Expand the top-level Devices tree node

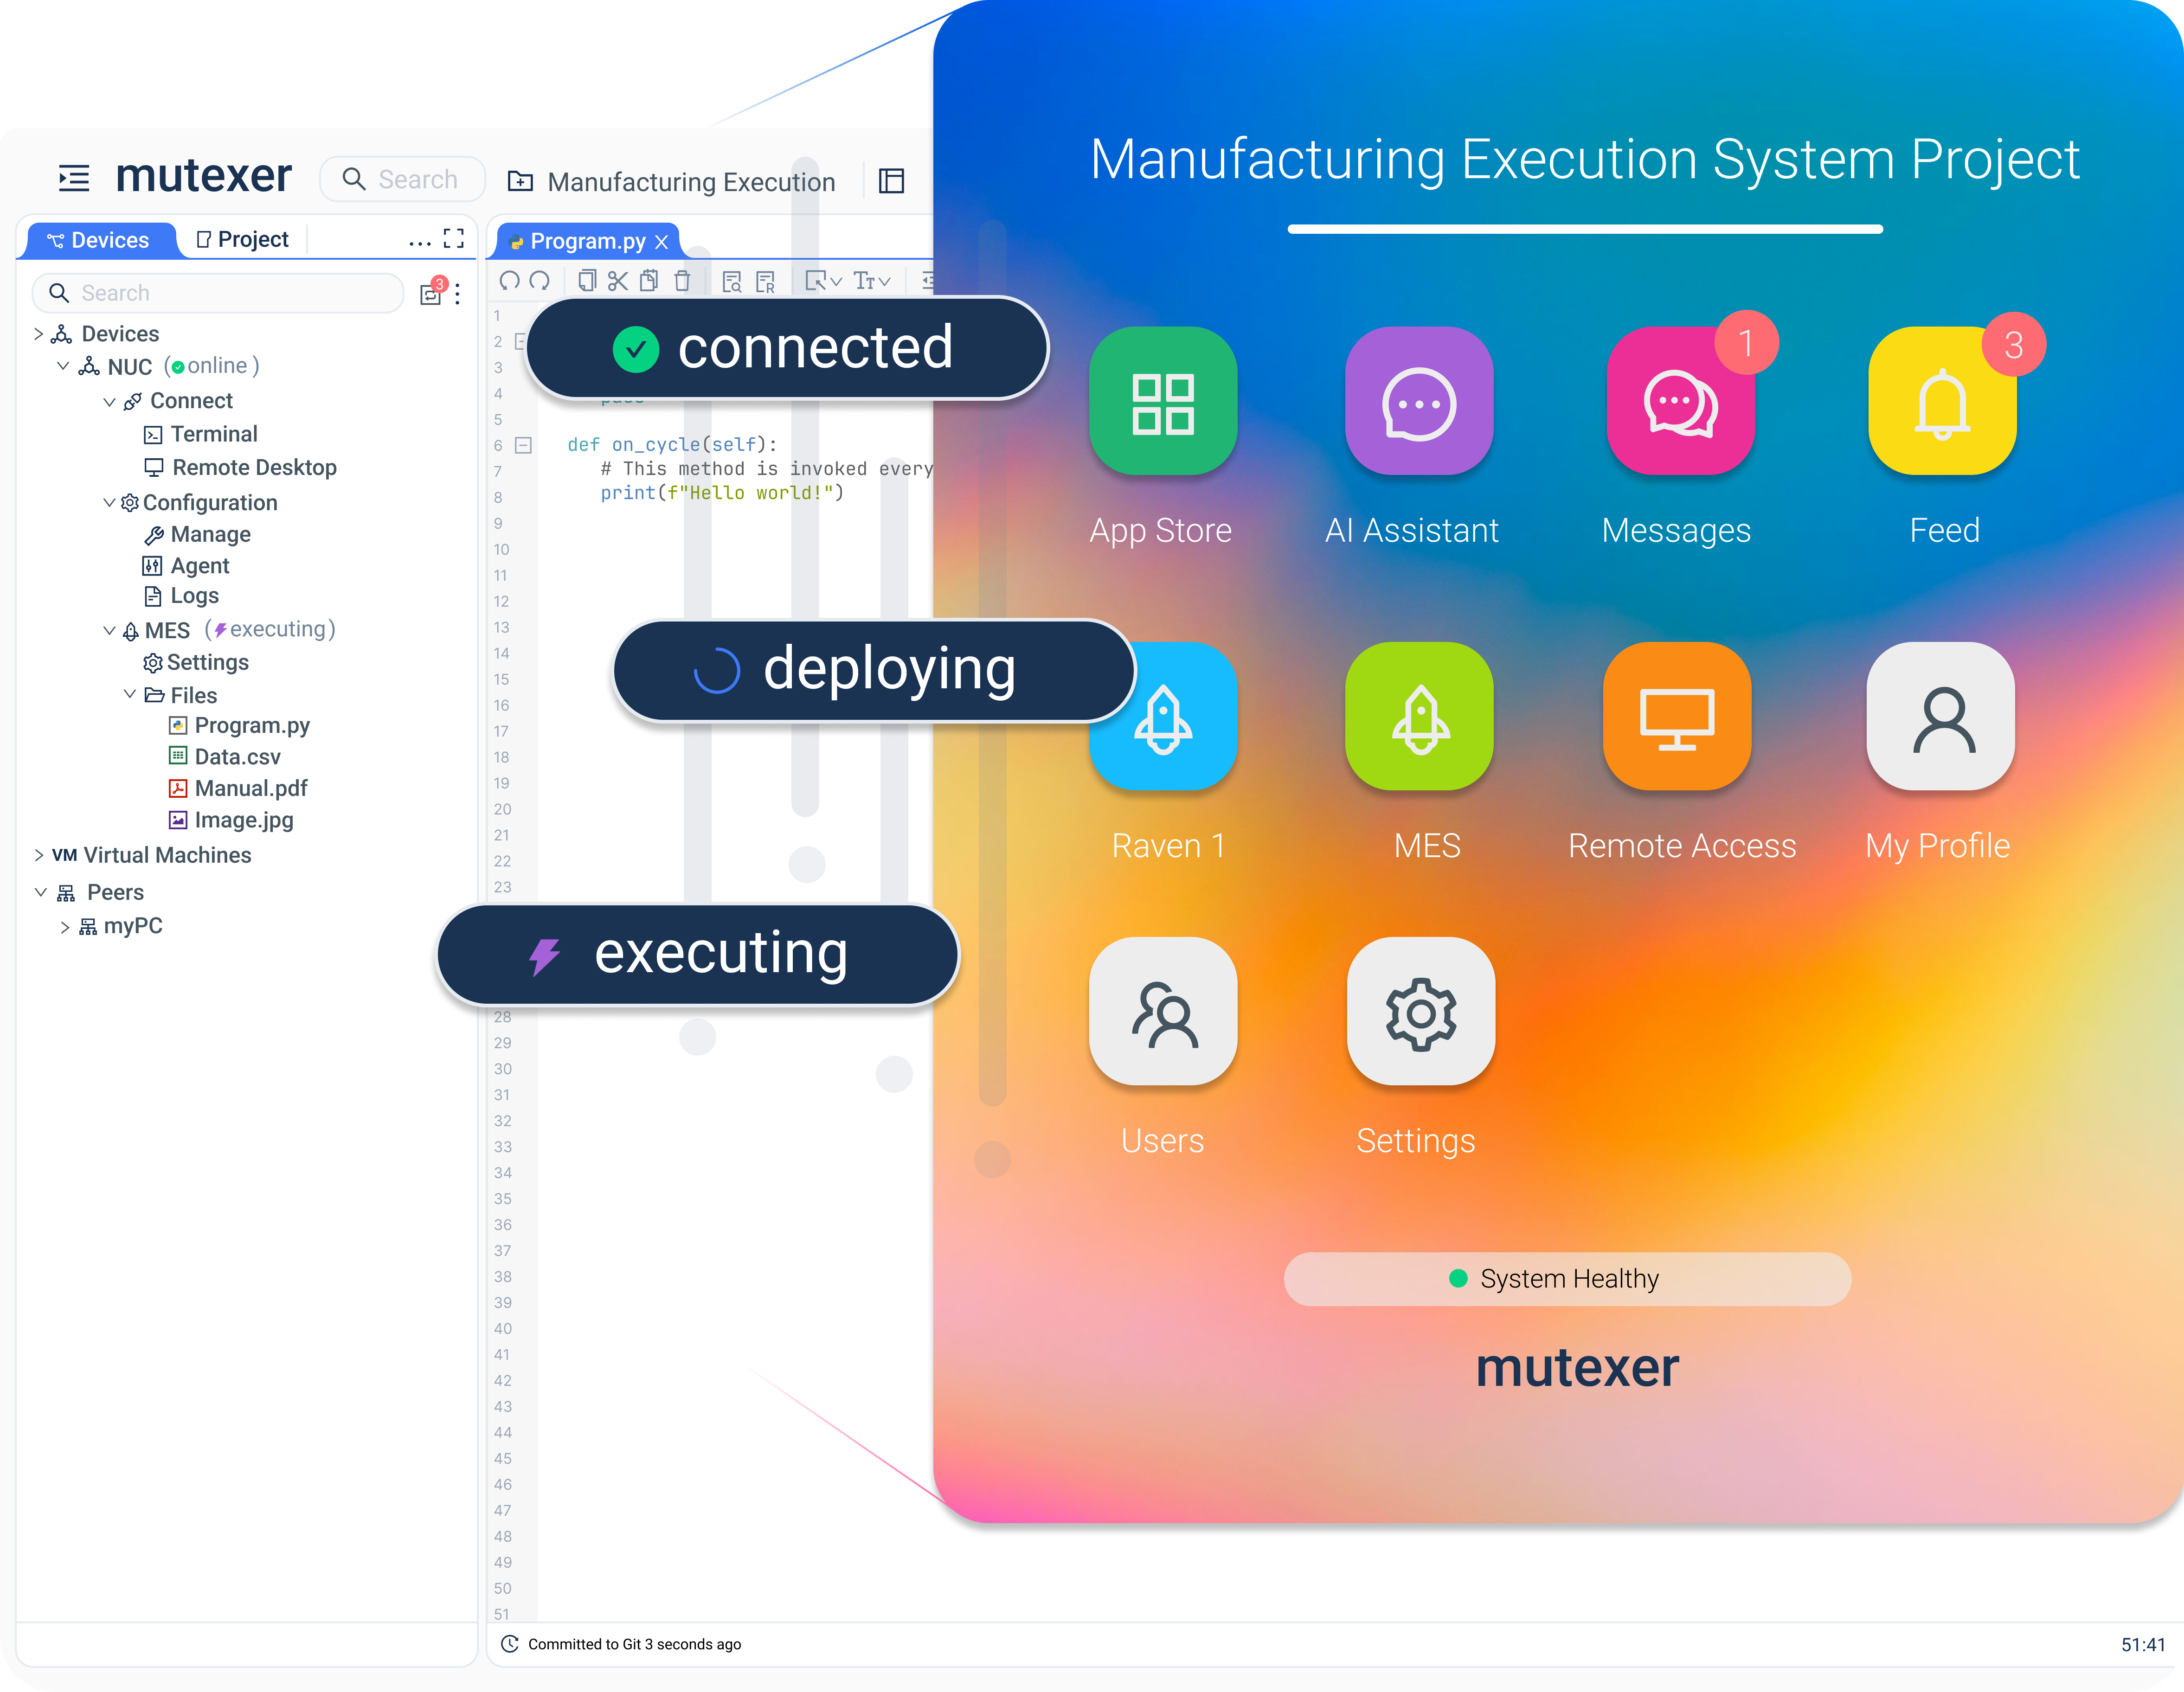39,334
